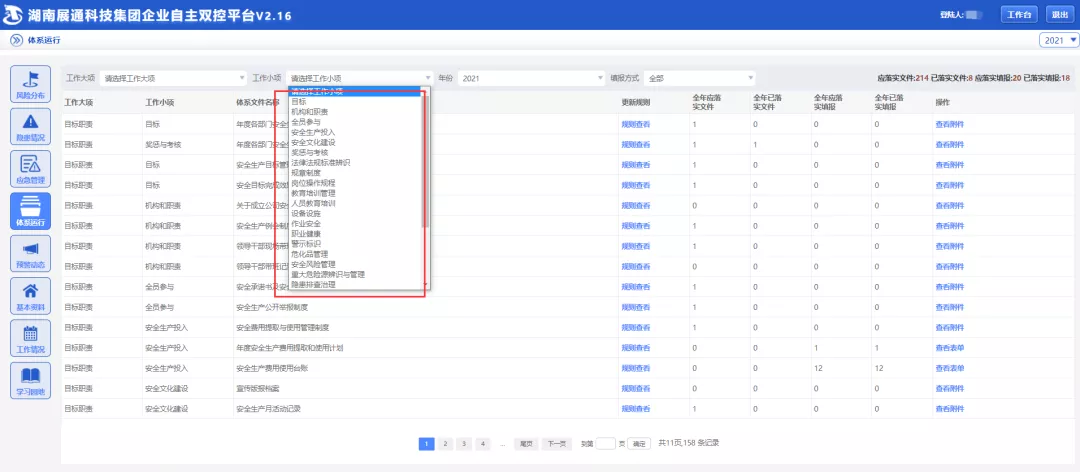Open the 工作情况 calendar icon
Image resolution: width=1080 pixels, height=472 pixels.
[31, 338]
